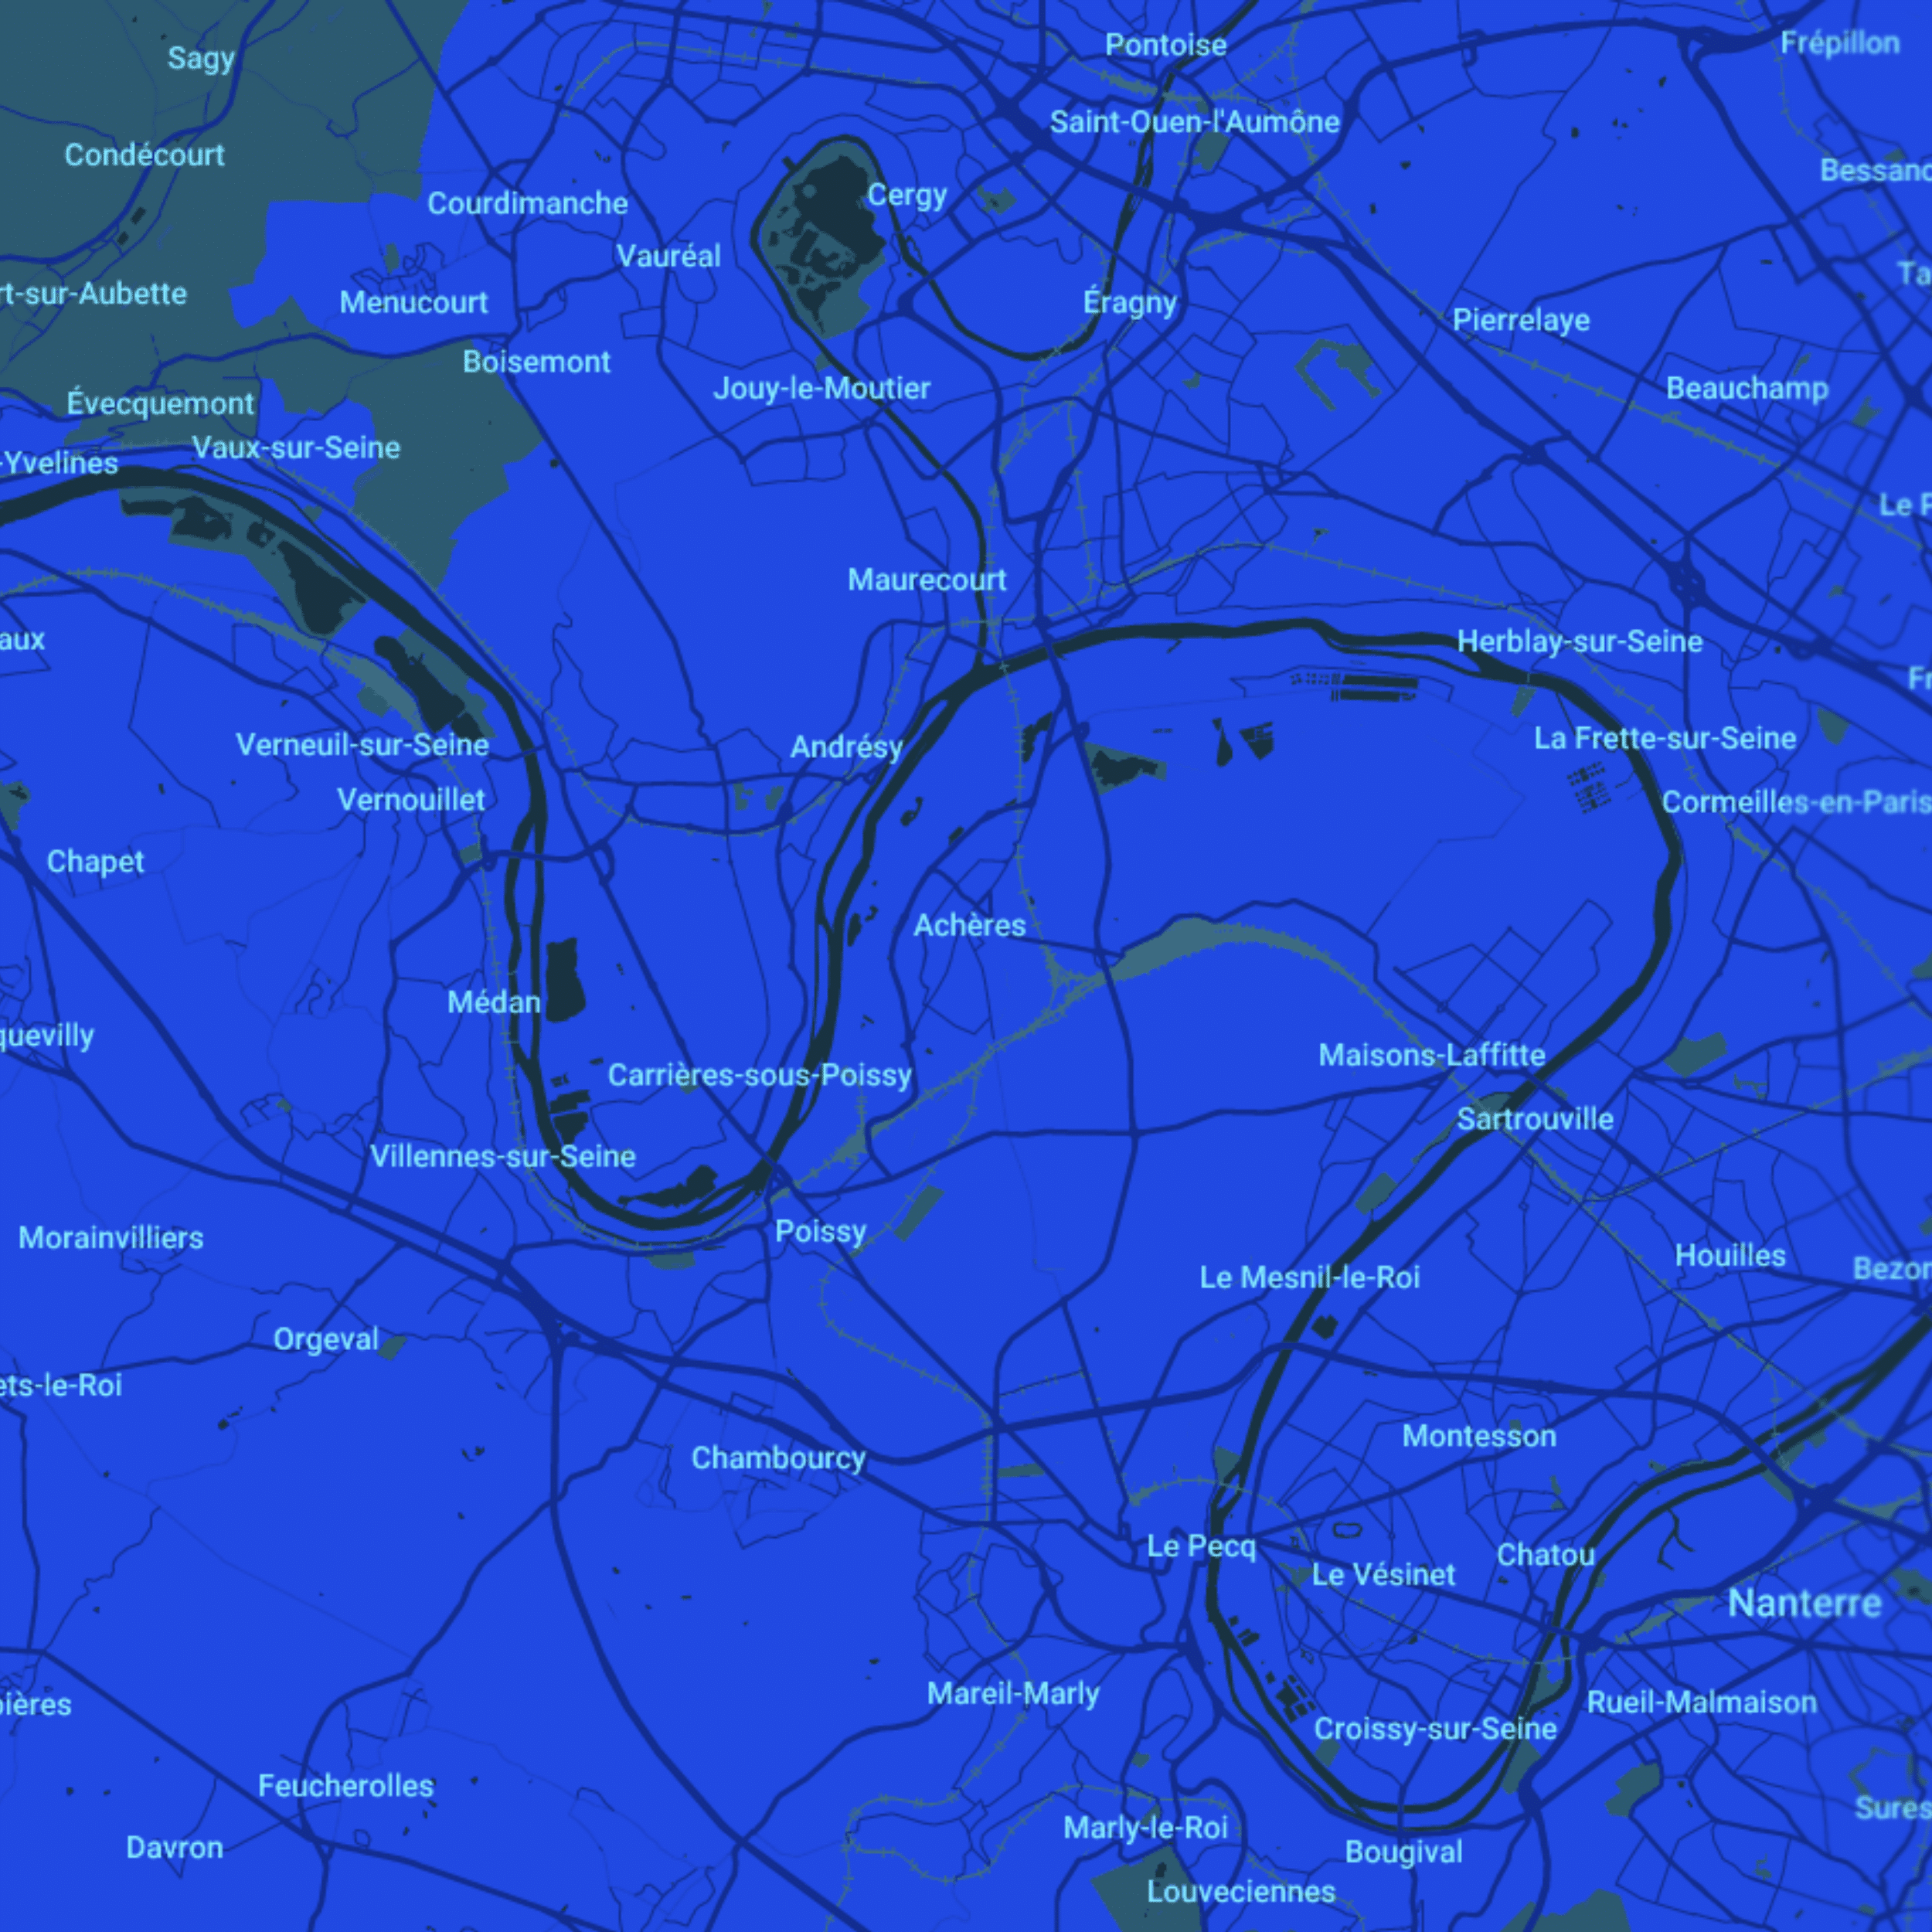Select Vaux-sur-Seine on the map

pyautogui.click(x=296, y=448)
